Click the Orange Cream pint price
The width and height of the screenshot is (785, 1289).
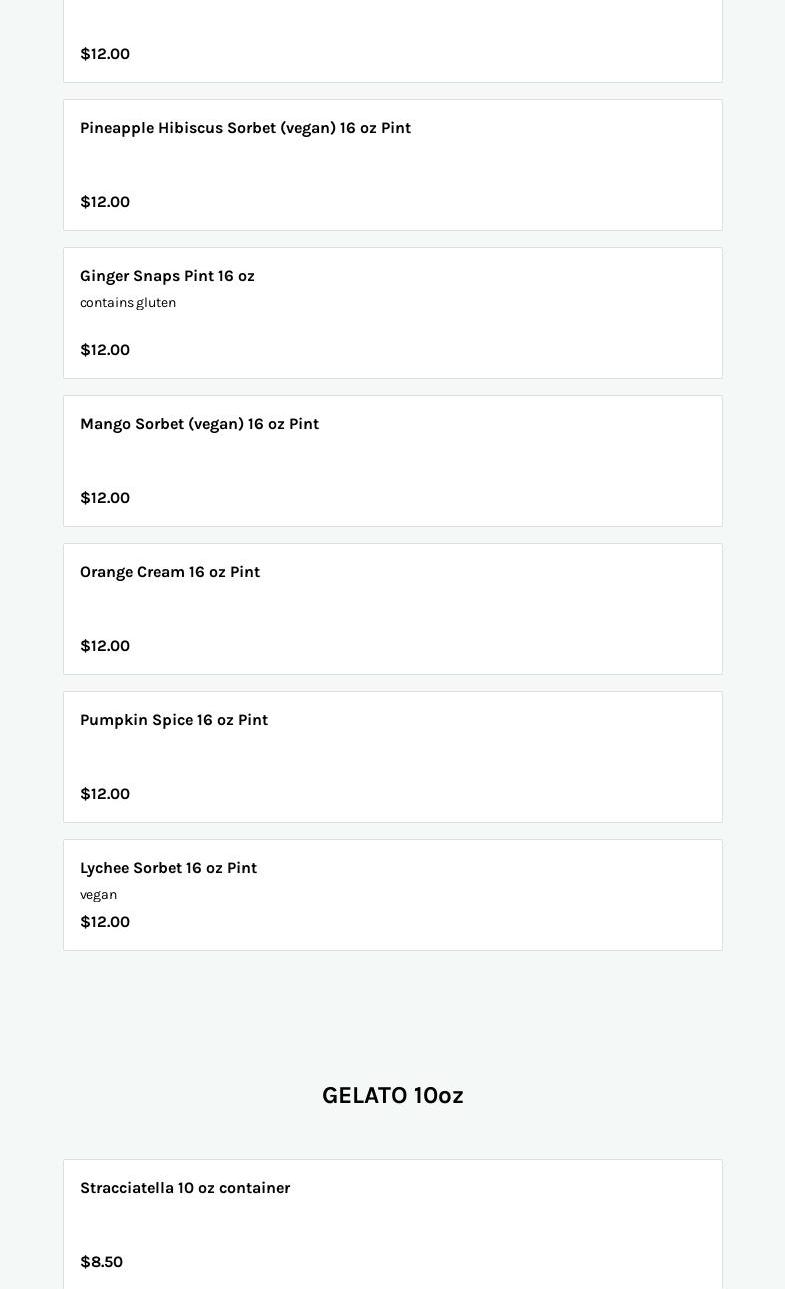tap(105, 646)
